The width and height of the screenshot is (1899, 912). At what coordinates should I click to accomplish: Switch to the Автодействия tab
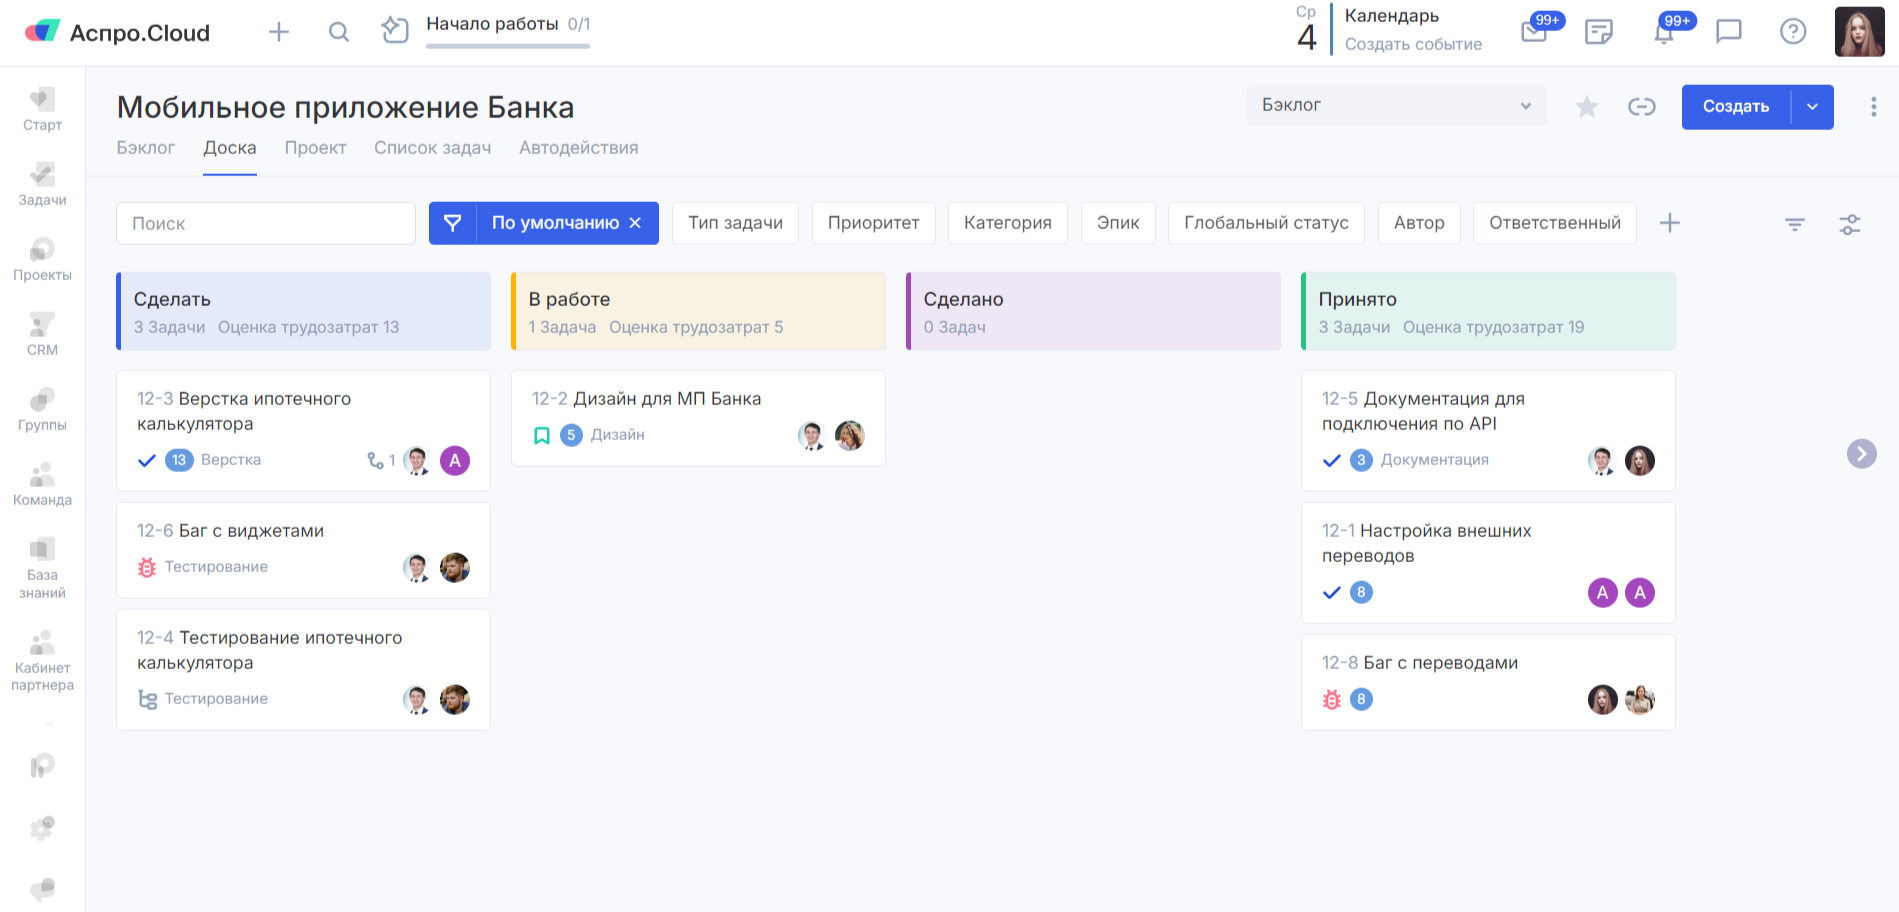pyautogui.click(x=578, y=148)
